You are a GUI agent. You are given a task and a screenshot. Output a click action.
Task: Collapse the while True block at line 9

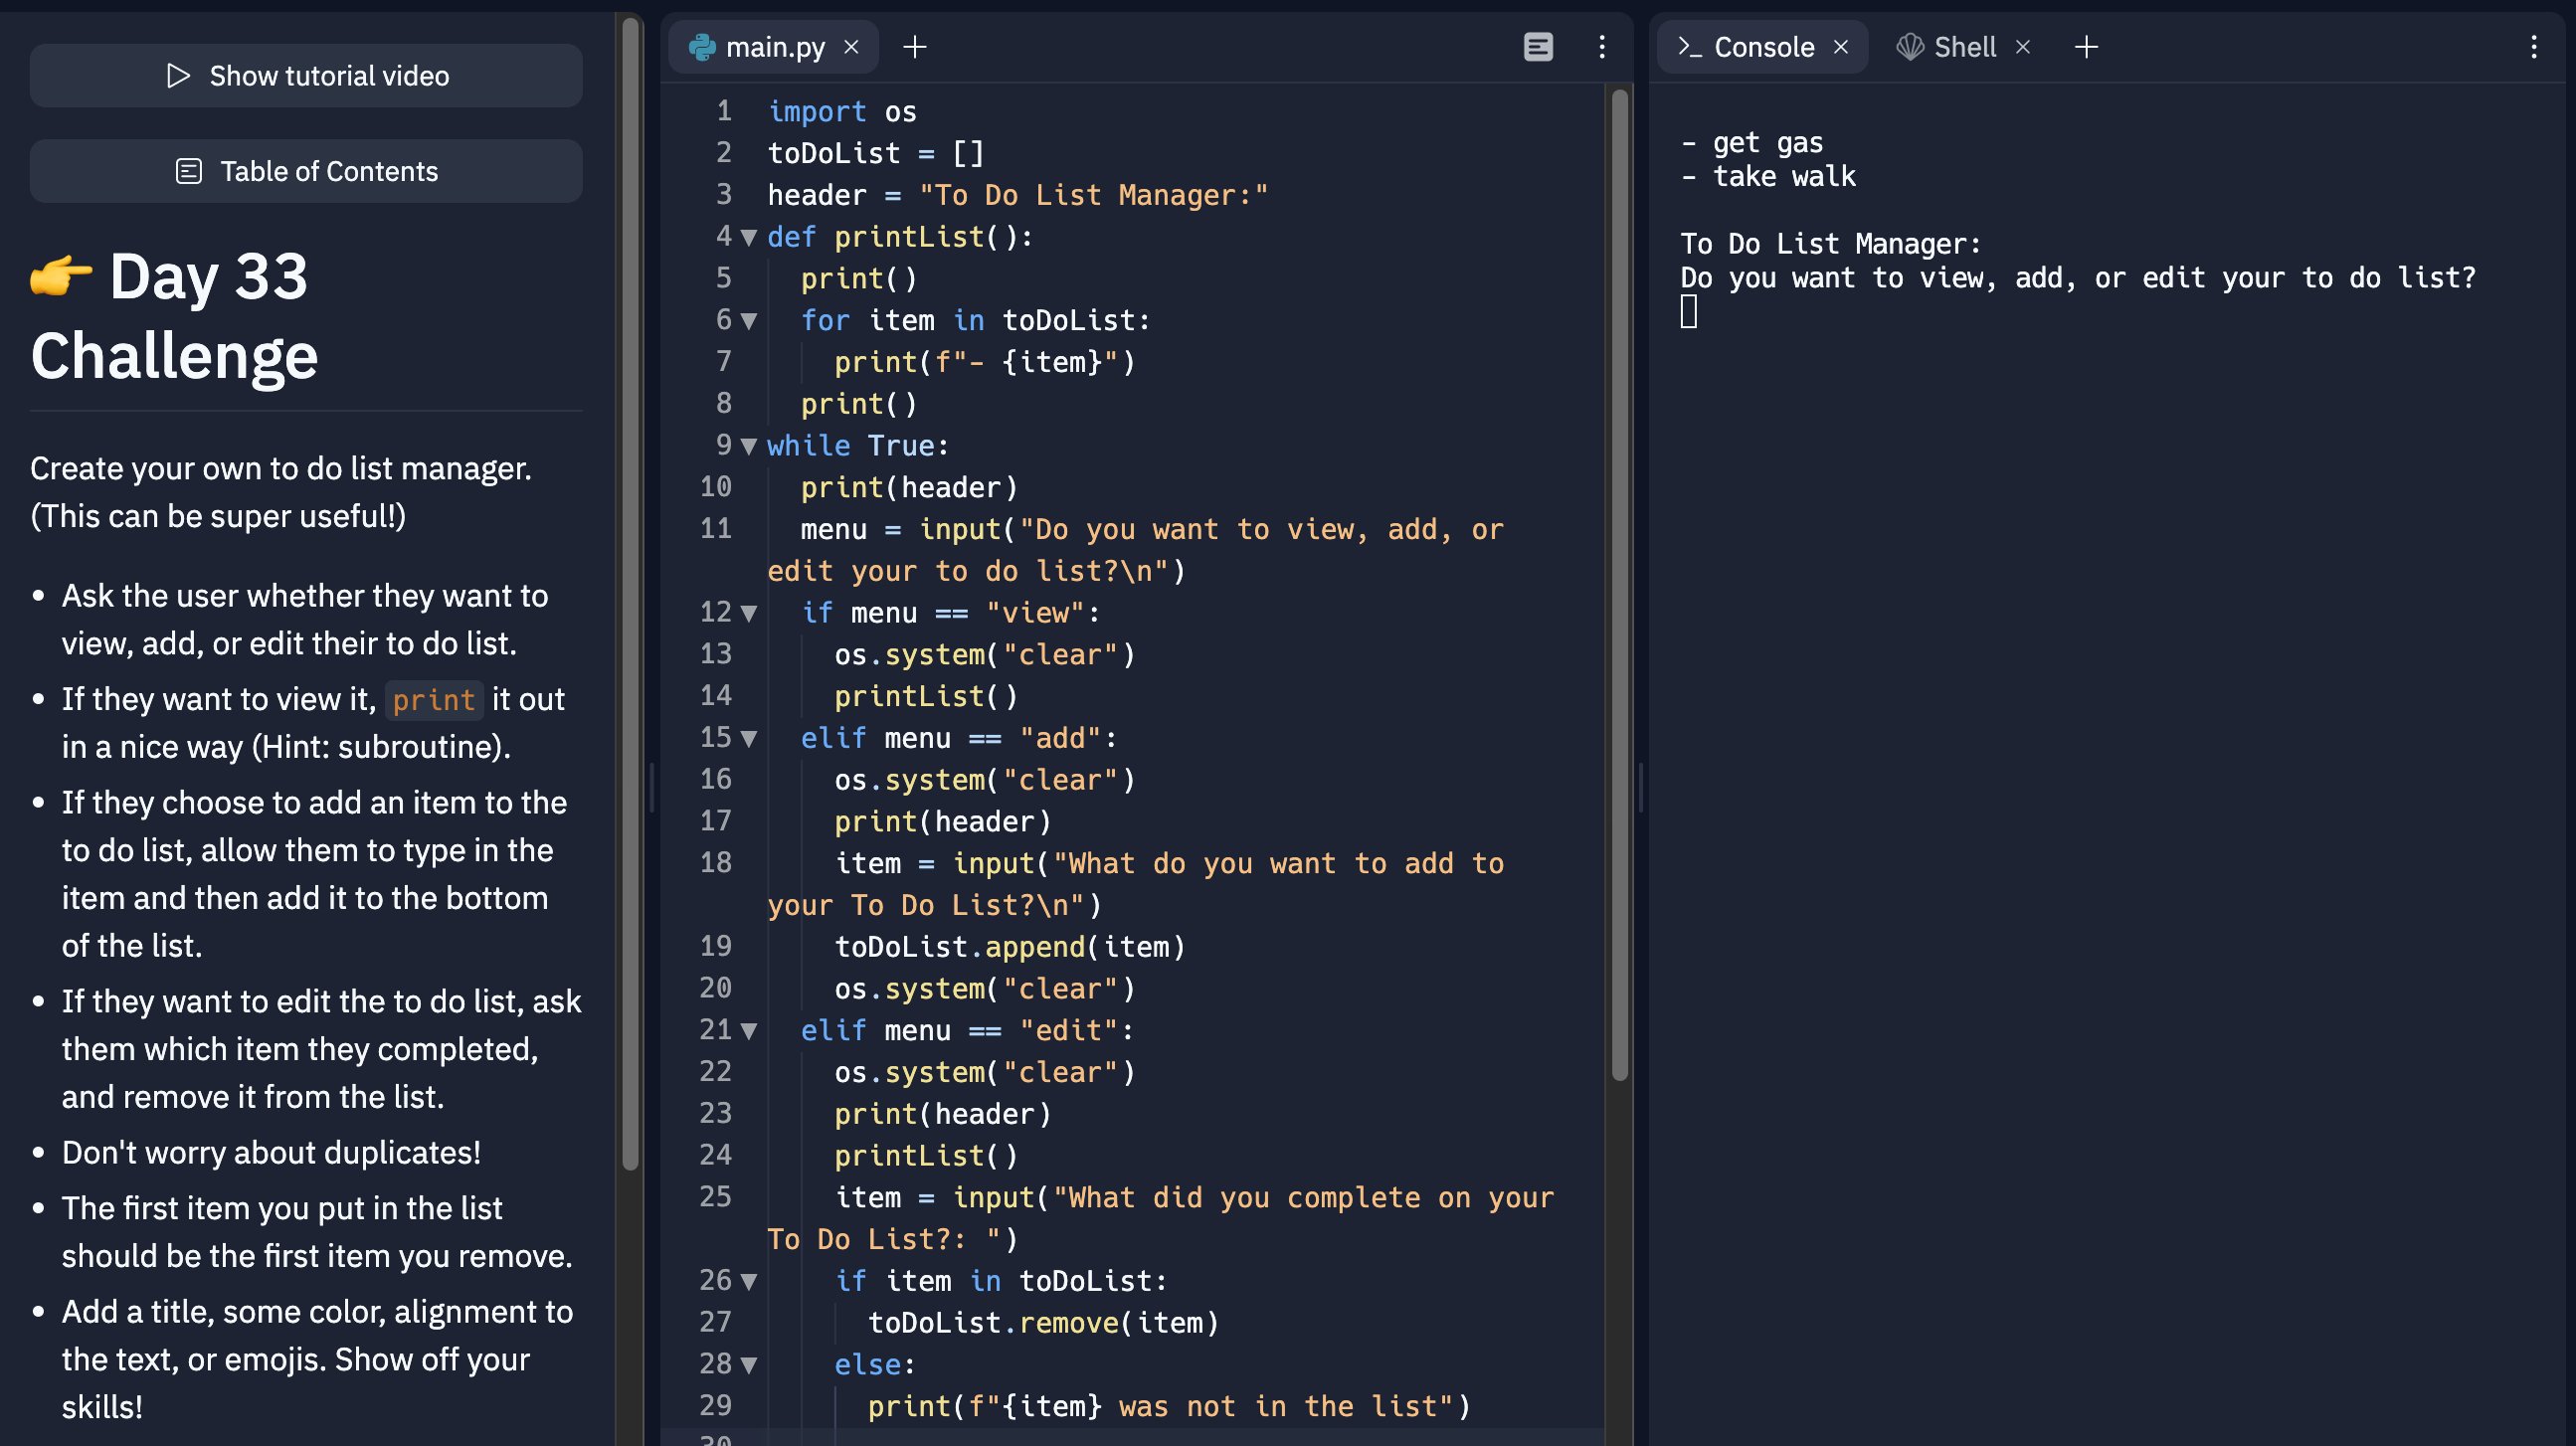[749, 446]
